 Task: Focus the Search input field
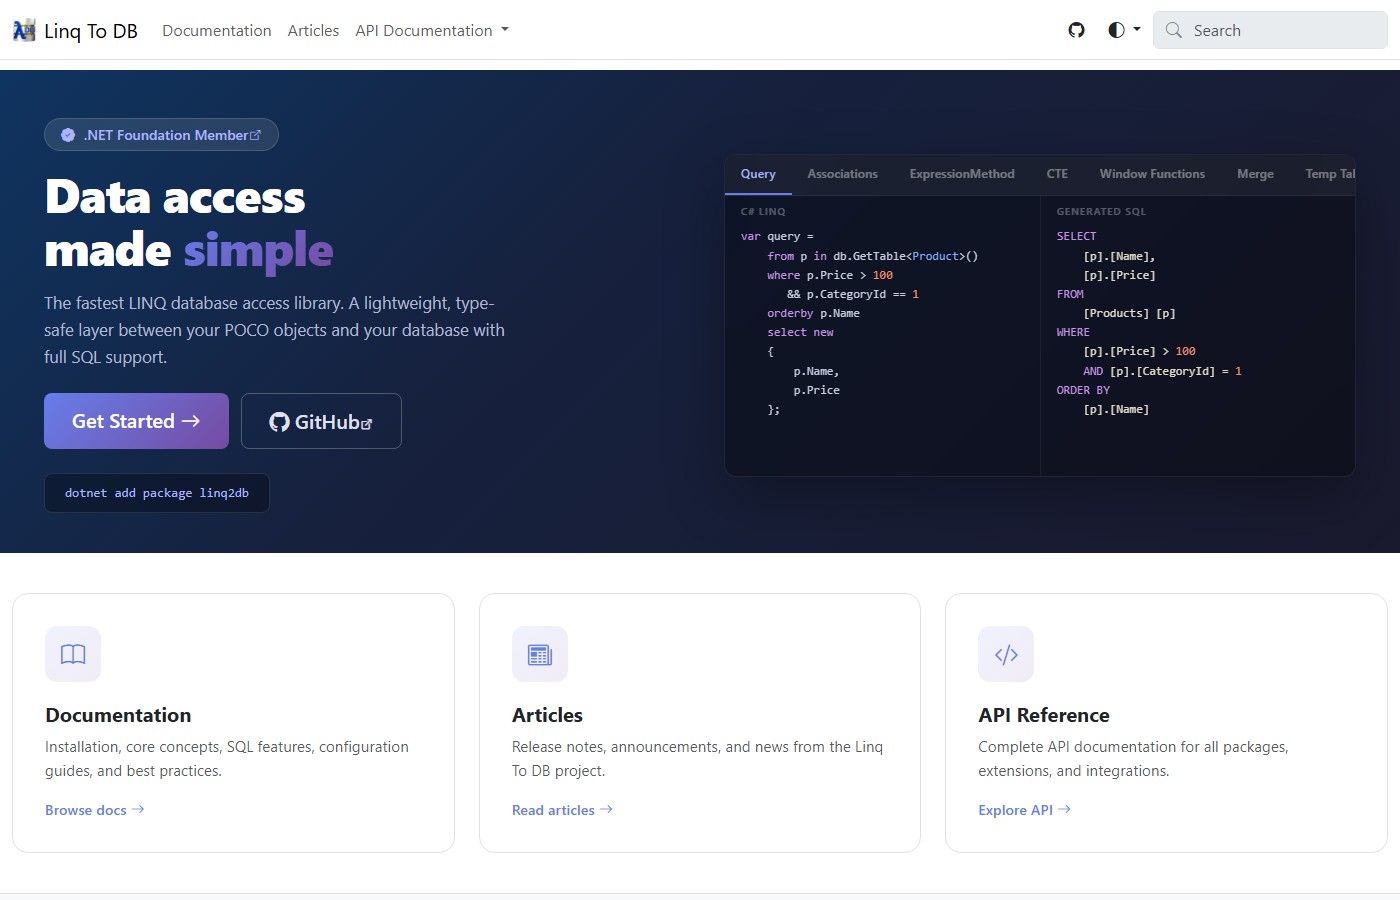point(1270,30)
